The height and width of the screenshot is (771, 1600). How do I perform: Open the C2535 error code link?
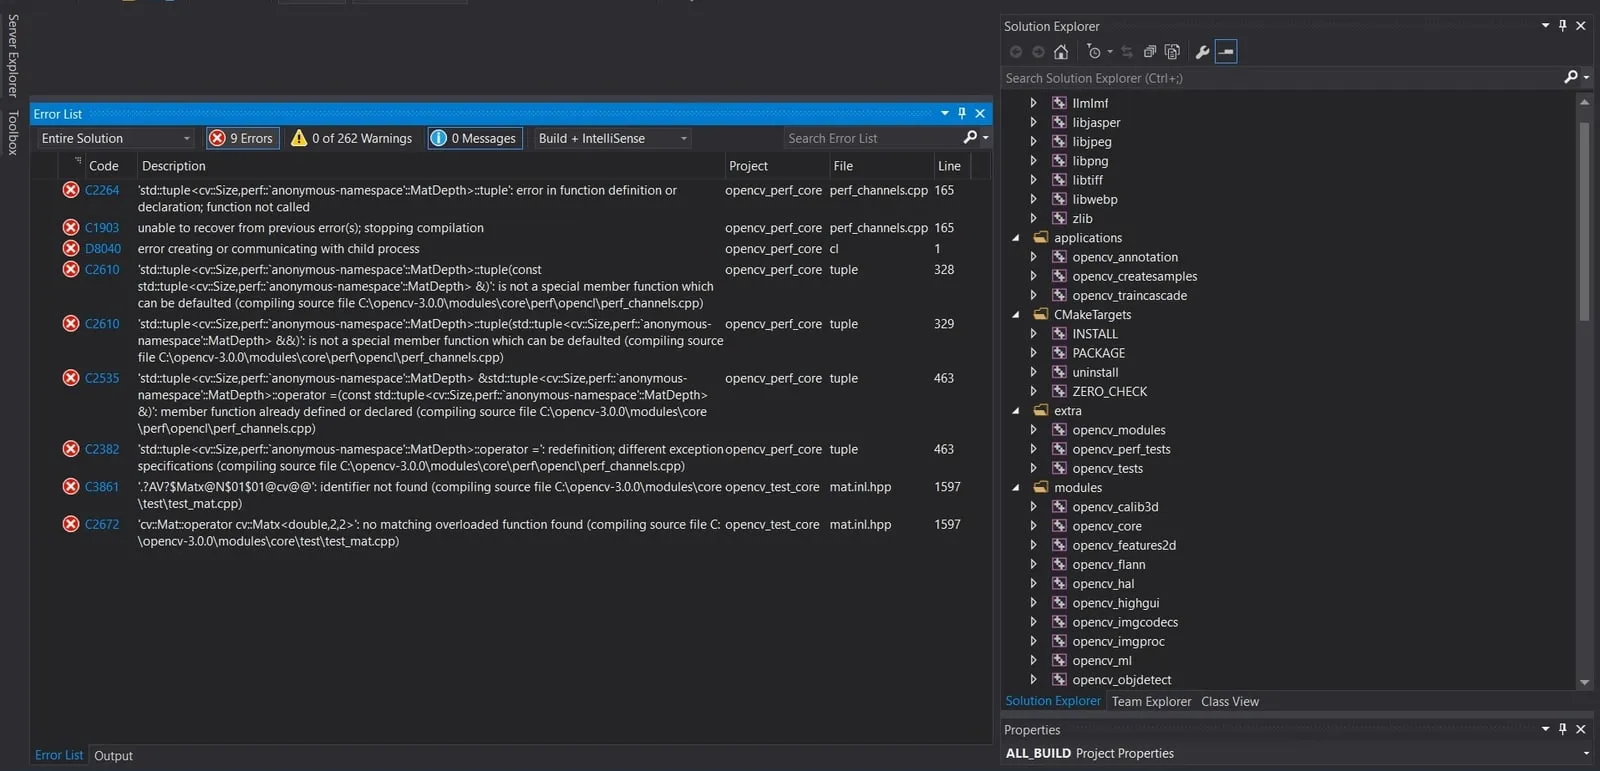(x=102, y=378)
